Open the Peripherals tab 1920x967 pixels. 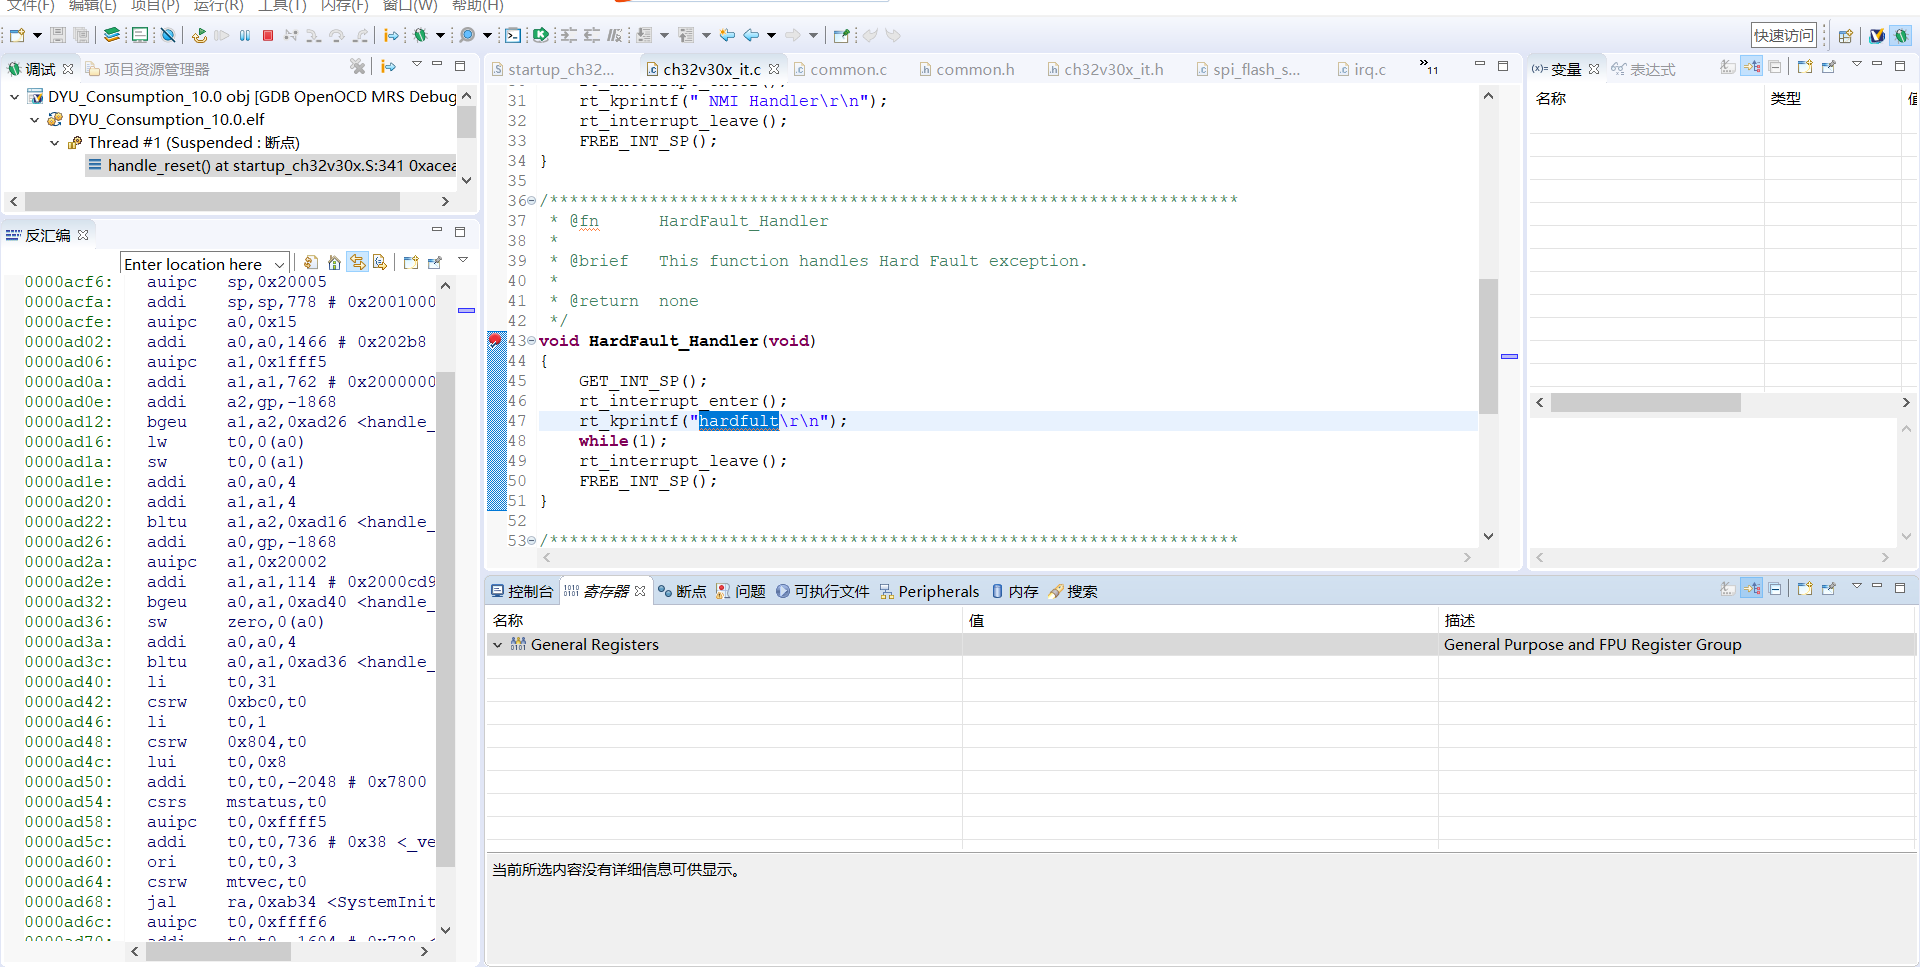(x=937, y=591)
